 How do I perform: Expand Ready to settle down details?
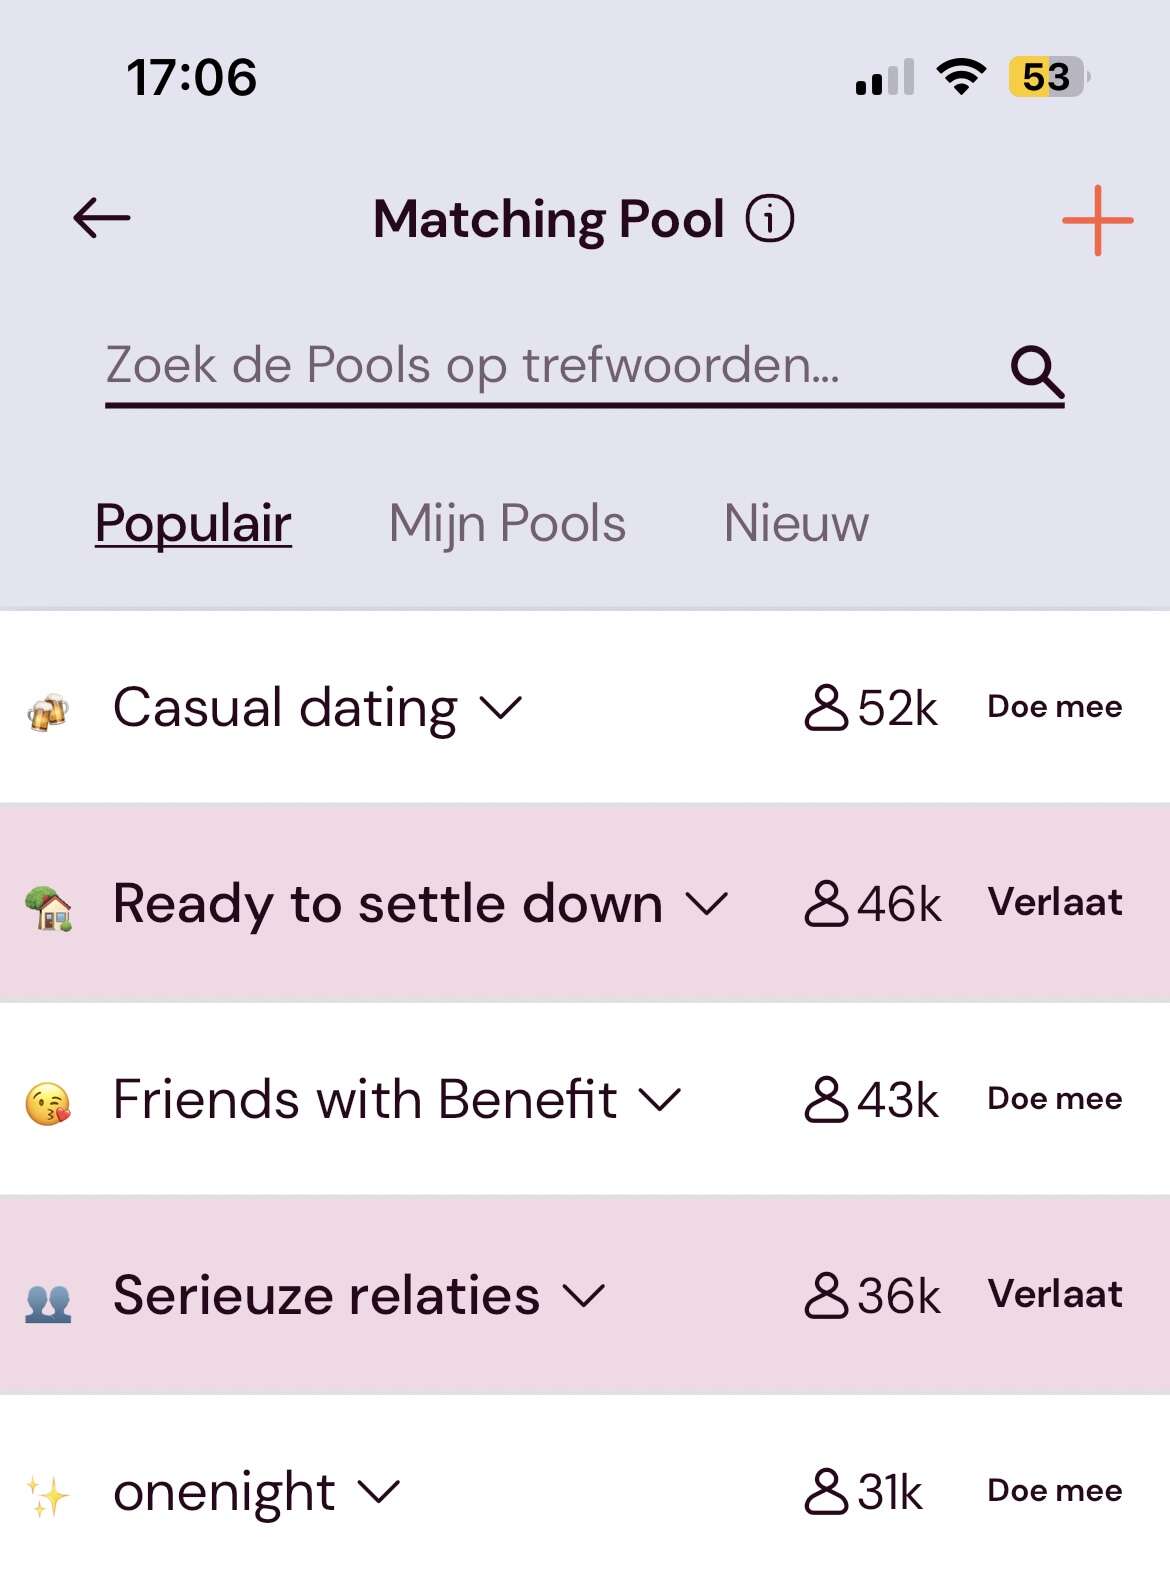(x=706, y=904)
